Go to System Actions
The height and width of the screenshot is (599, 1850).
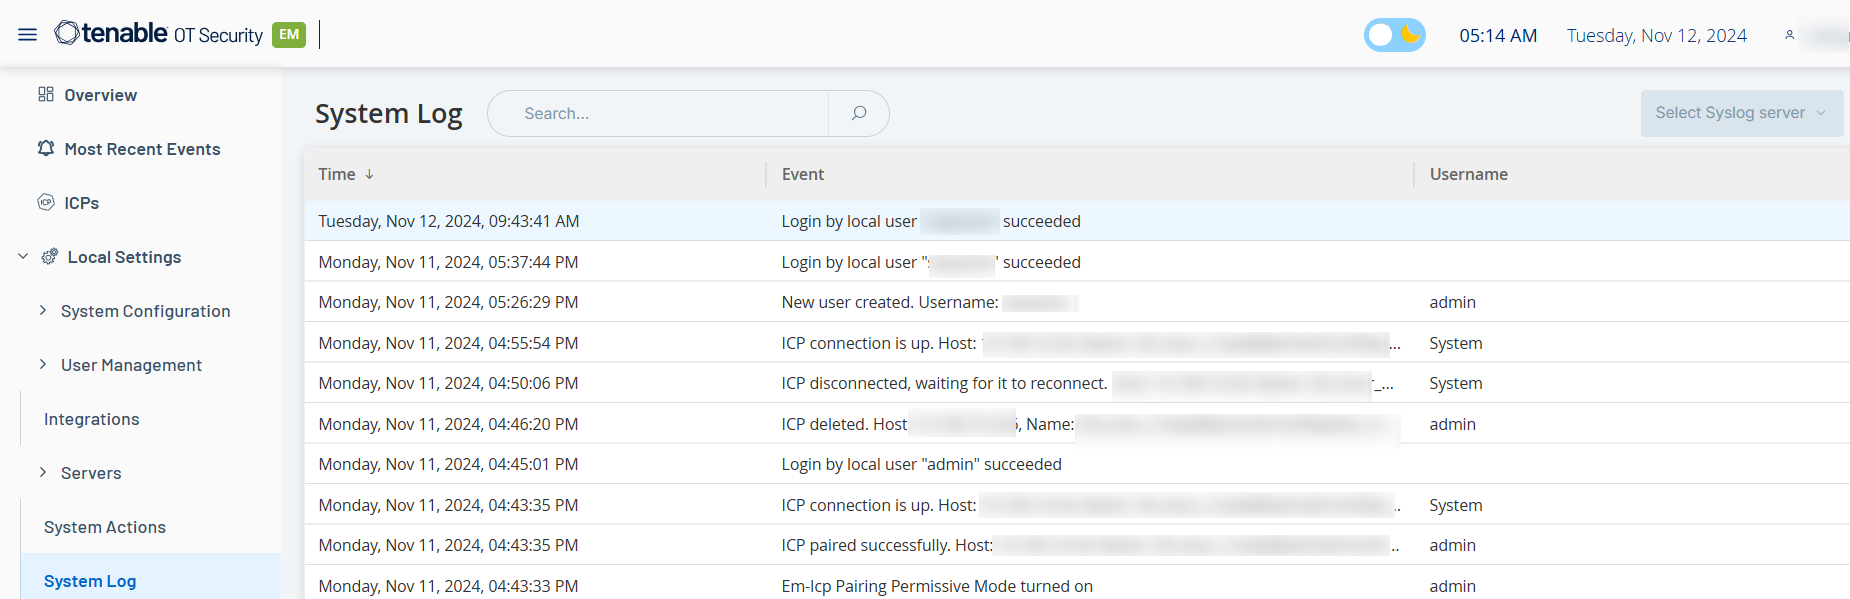(105, 527)
